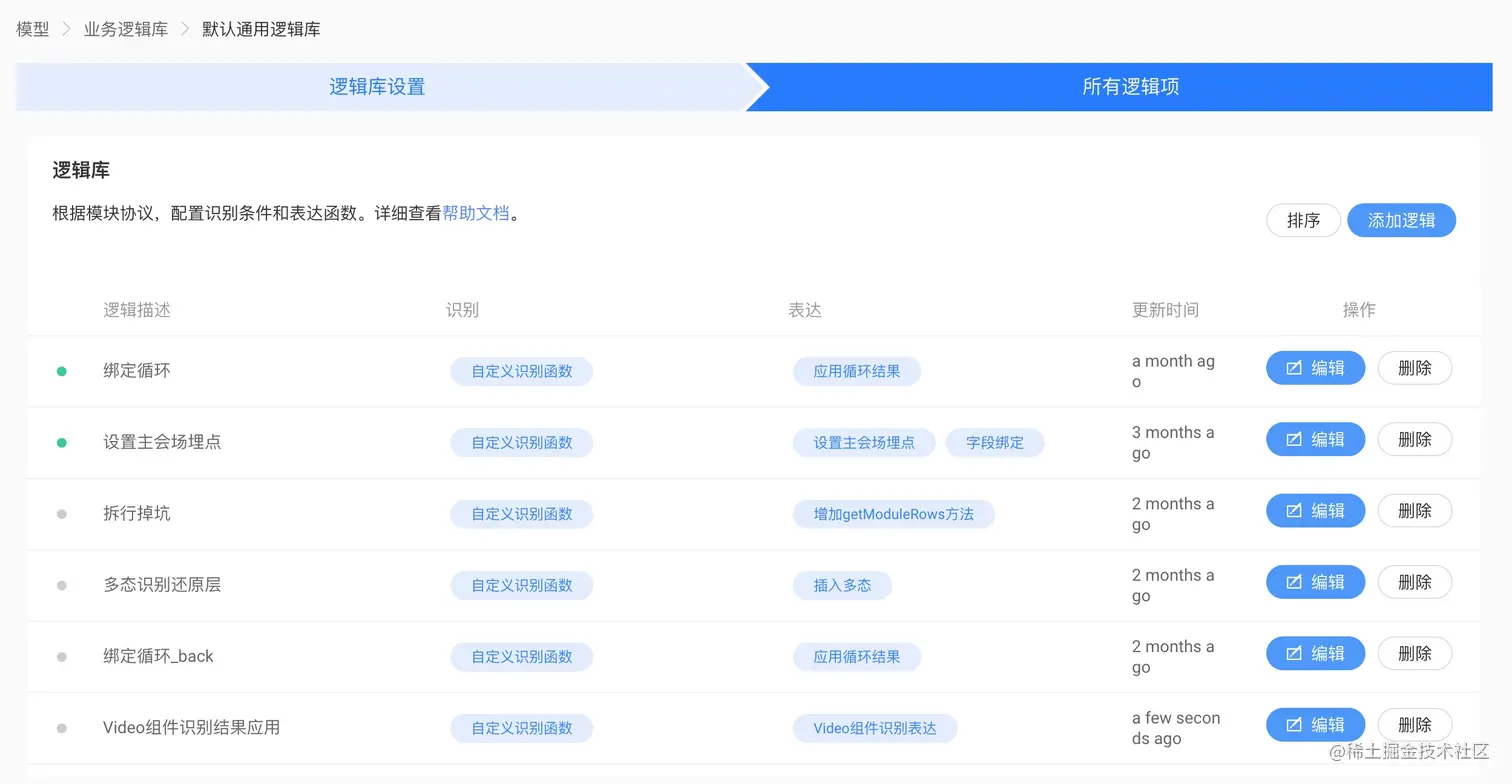Click the 逻辑描述 column header

[137, 310]
